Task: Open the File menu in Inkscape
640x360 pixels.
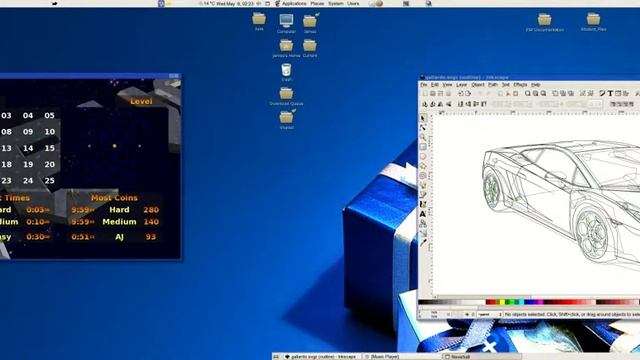Action: tap(424, 85)
